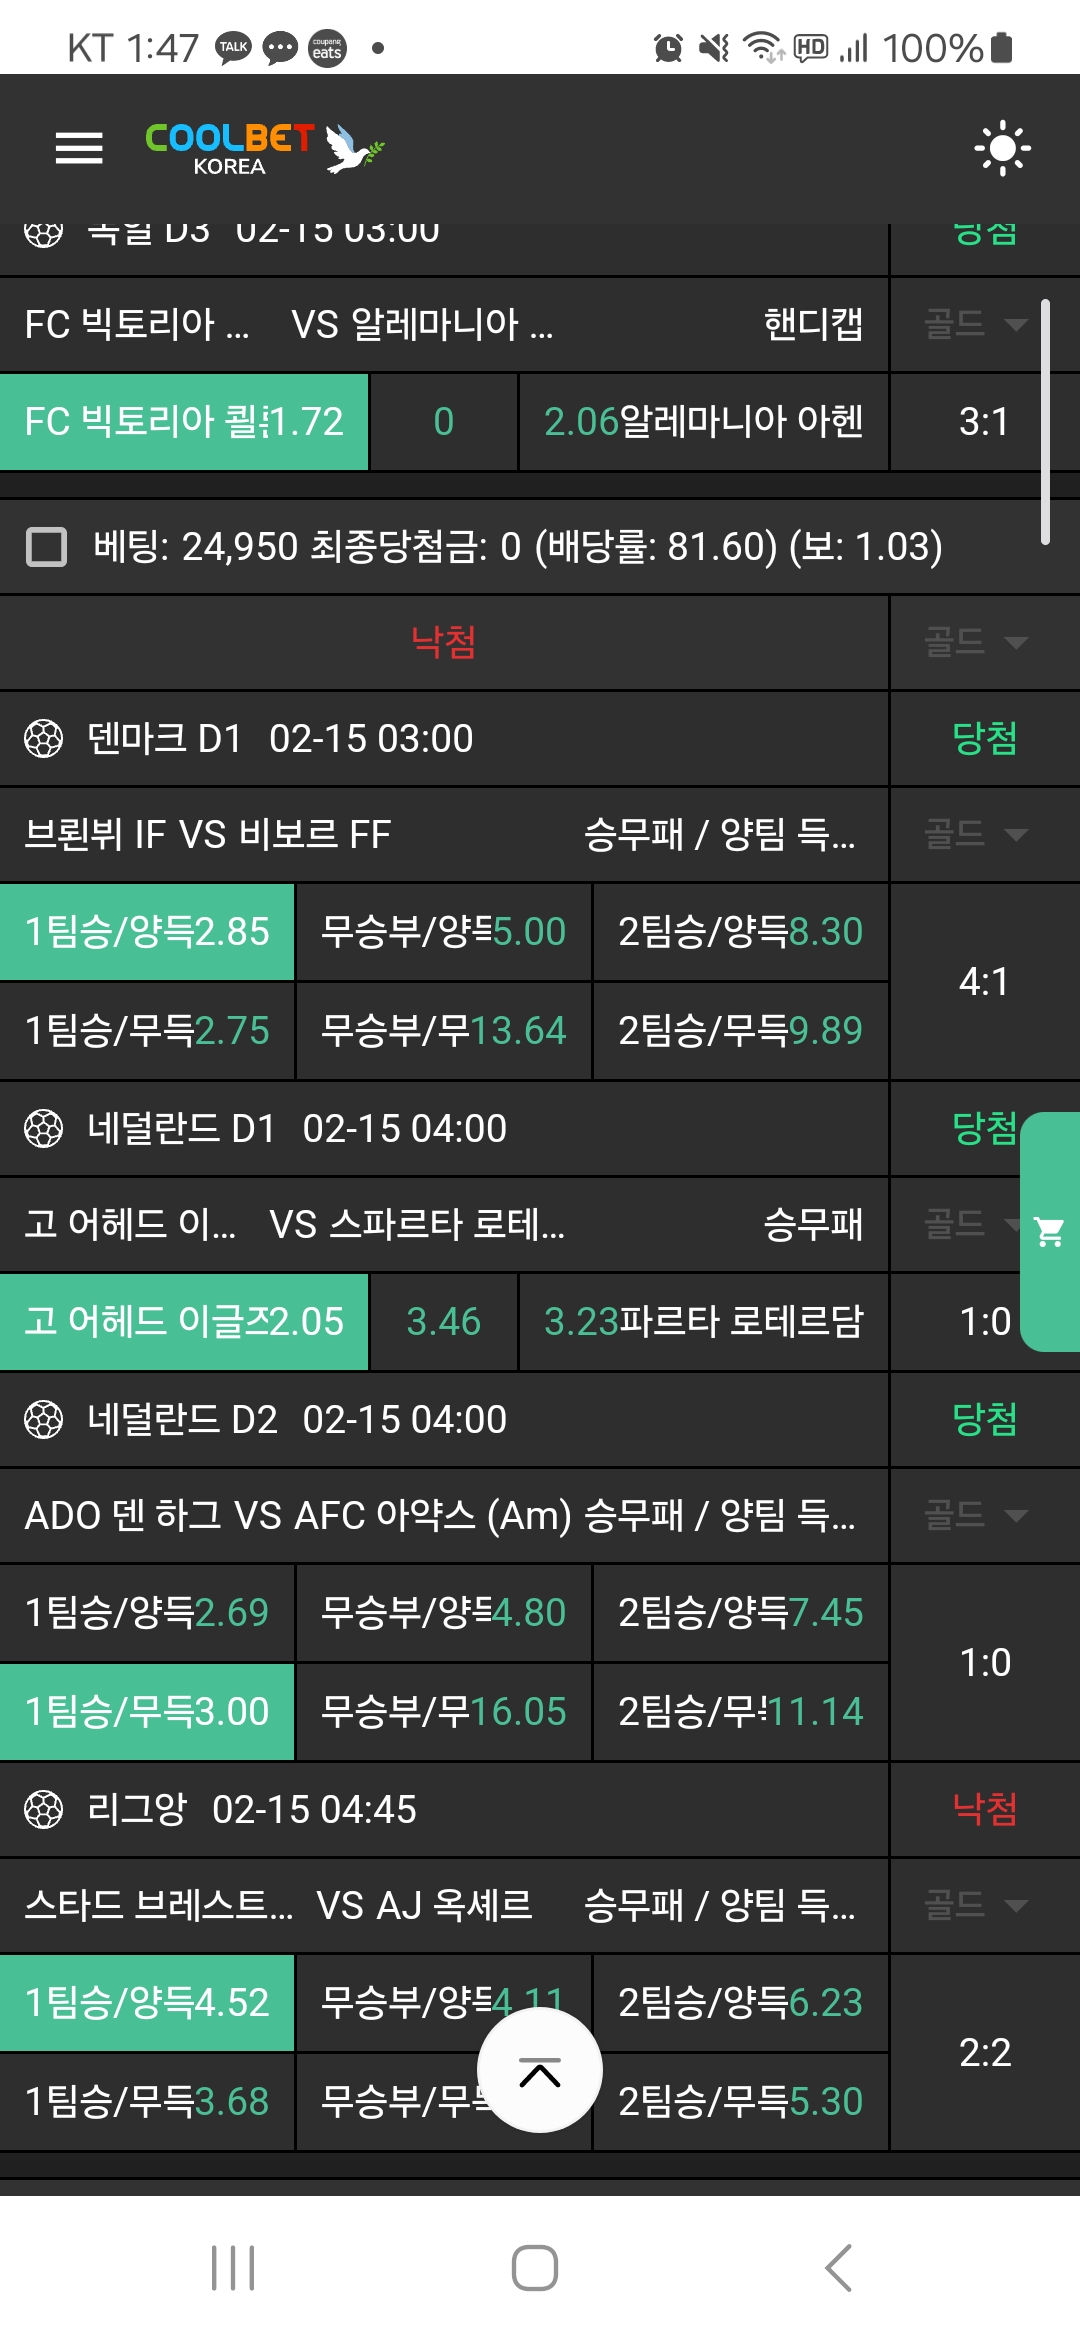Open the 골드 dropdown beside ADO 덴 하그 match
1080x2340 pixels.
pos(976,1515)
